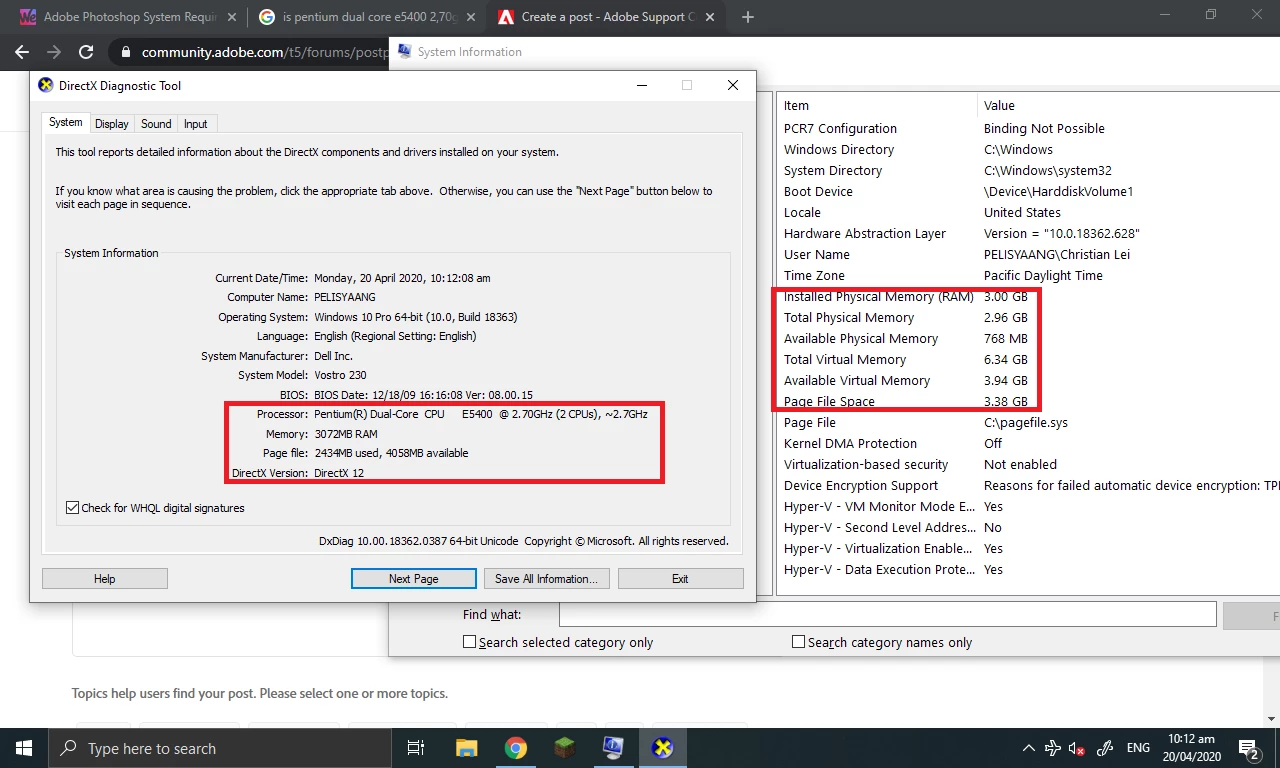Select Installed Physical Memory (RAM) row

1029,296
